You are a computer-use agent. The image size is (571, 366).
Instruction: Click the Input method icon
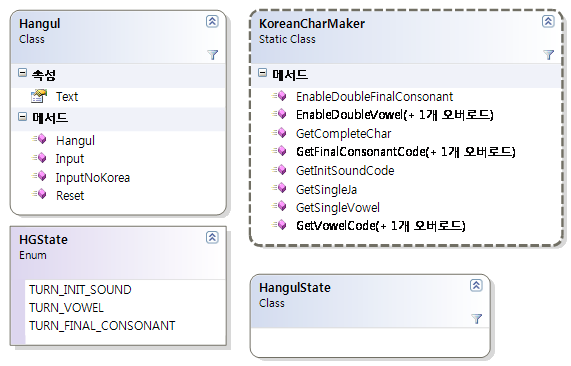39,157
